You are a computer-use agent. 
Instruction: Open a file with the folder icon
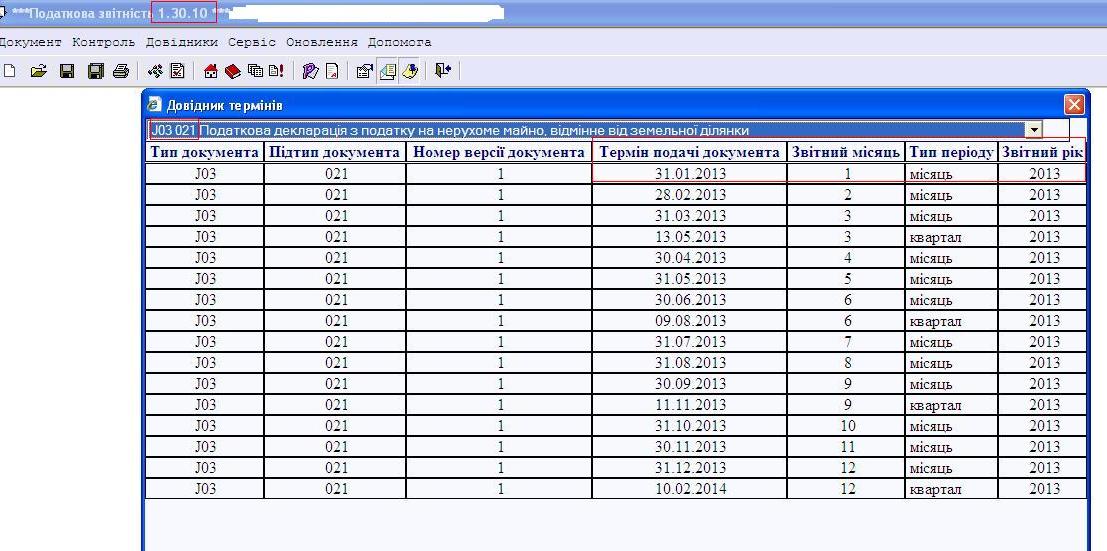(x=38, y=71)
